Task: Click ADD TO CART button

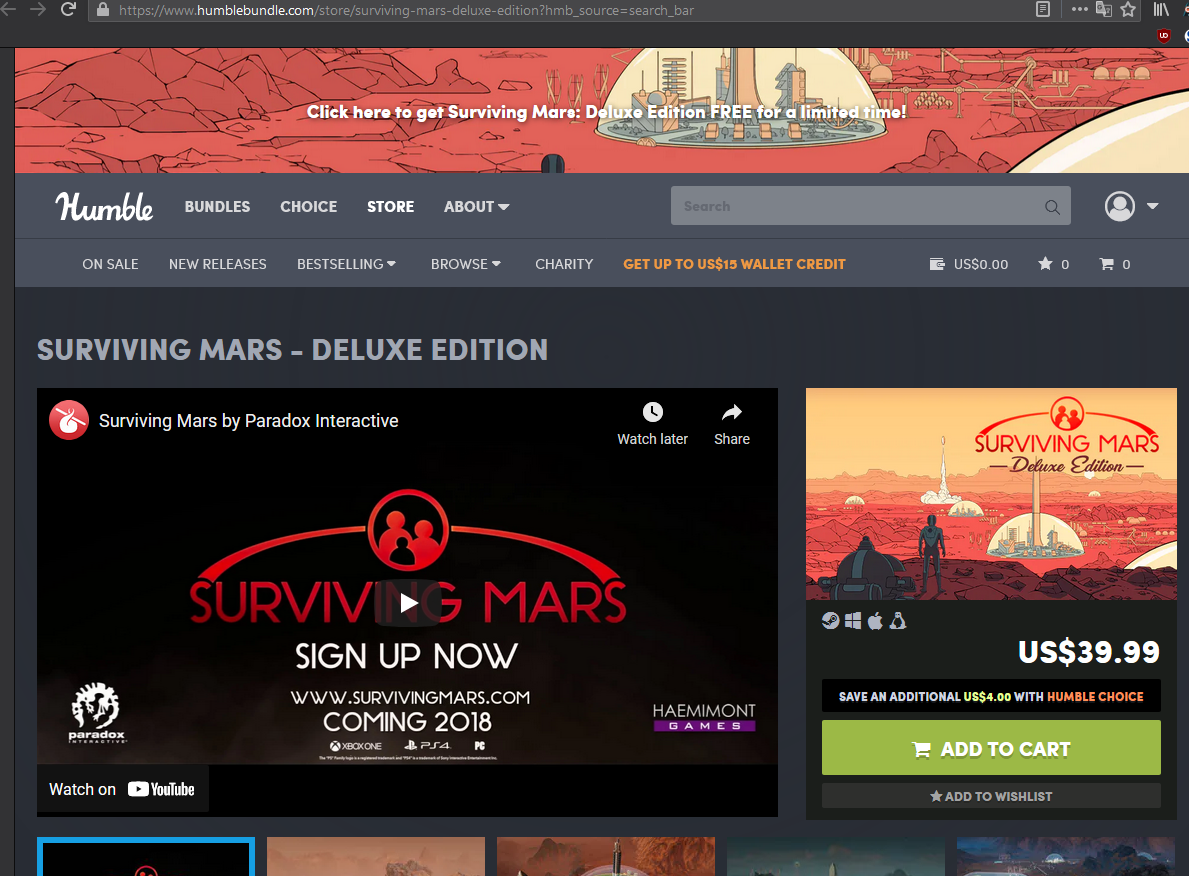Action: click(991, 748)
